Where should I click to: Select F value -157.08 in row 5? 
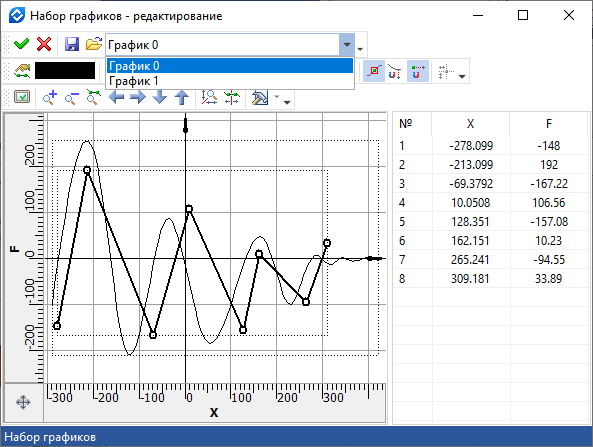coord(549,222)
